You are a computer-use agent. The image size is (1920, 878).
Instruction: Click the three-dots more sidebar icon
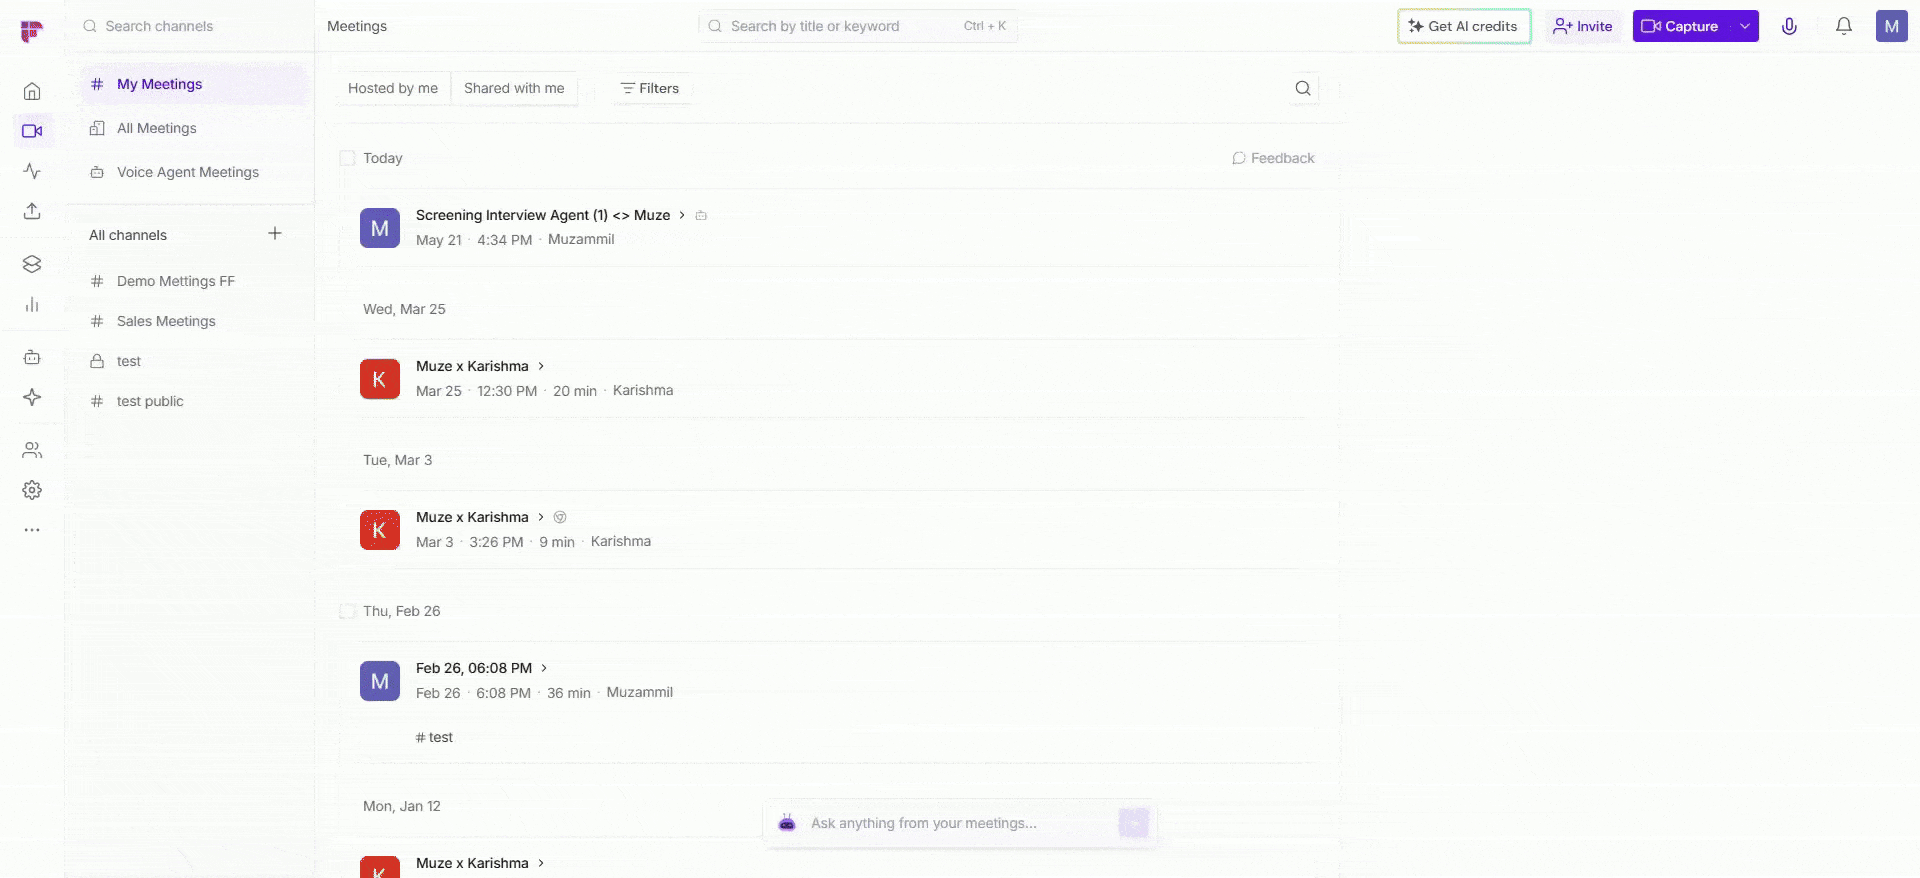32,530
